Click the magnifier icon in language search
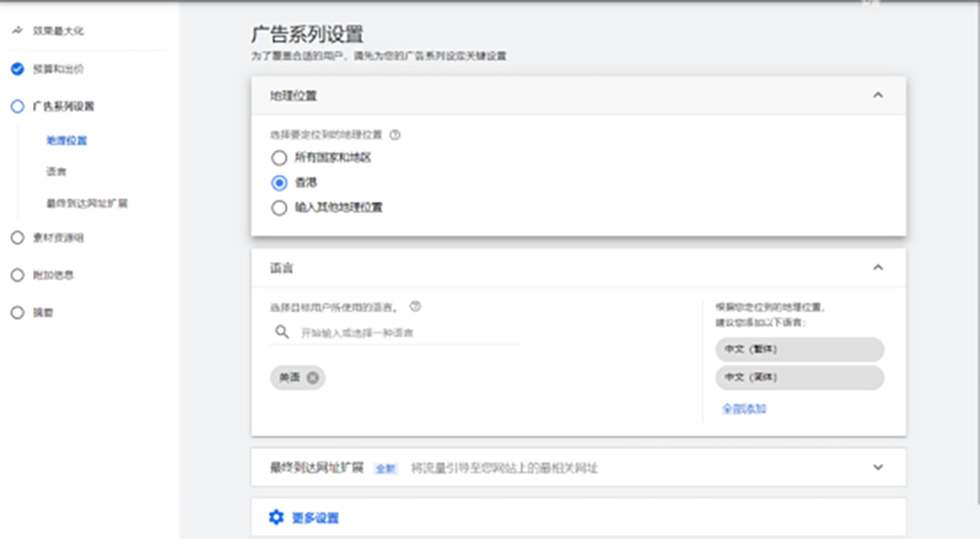The image size is (980, 539). (x=280, y=332)
